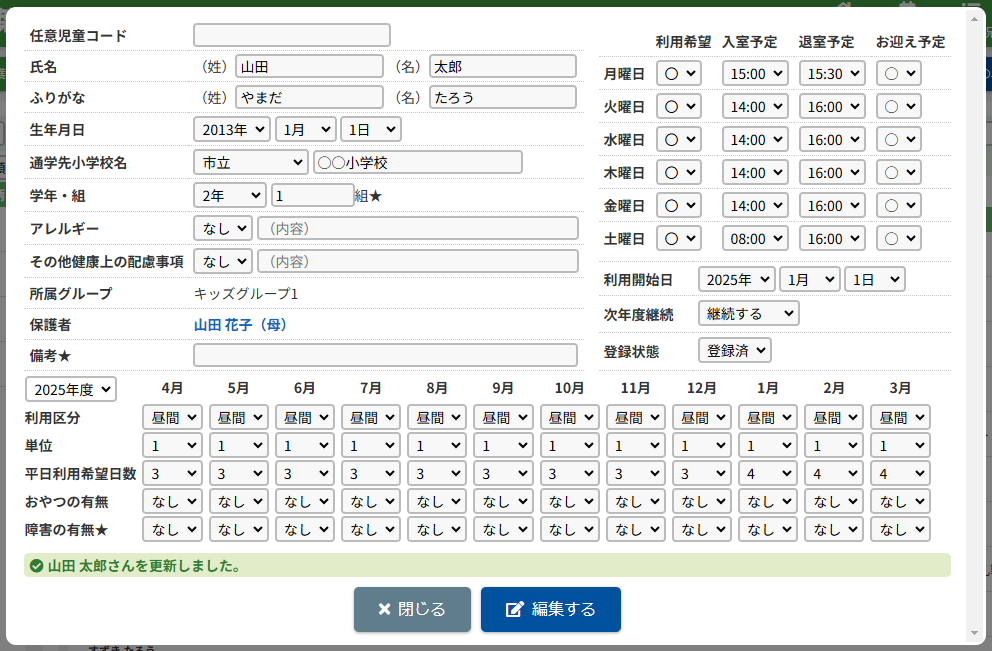The height and width of the screenshot is (651, 992).
Task: Toggle Wednesday 利用希望 circle selector
Action: pyautogui.click(x=679, y=140)
